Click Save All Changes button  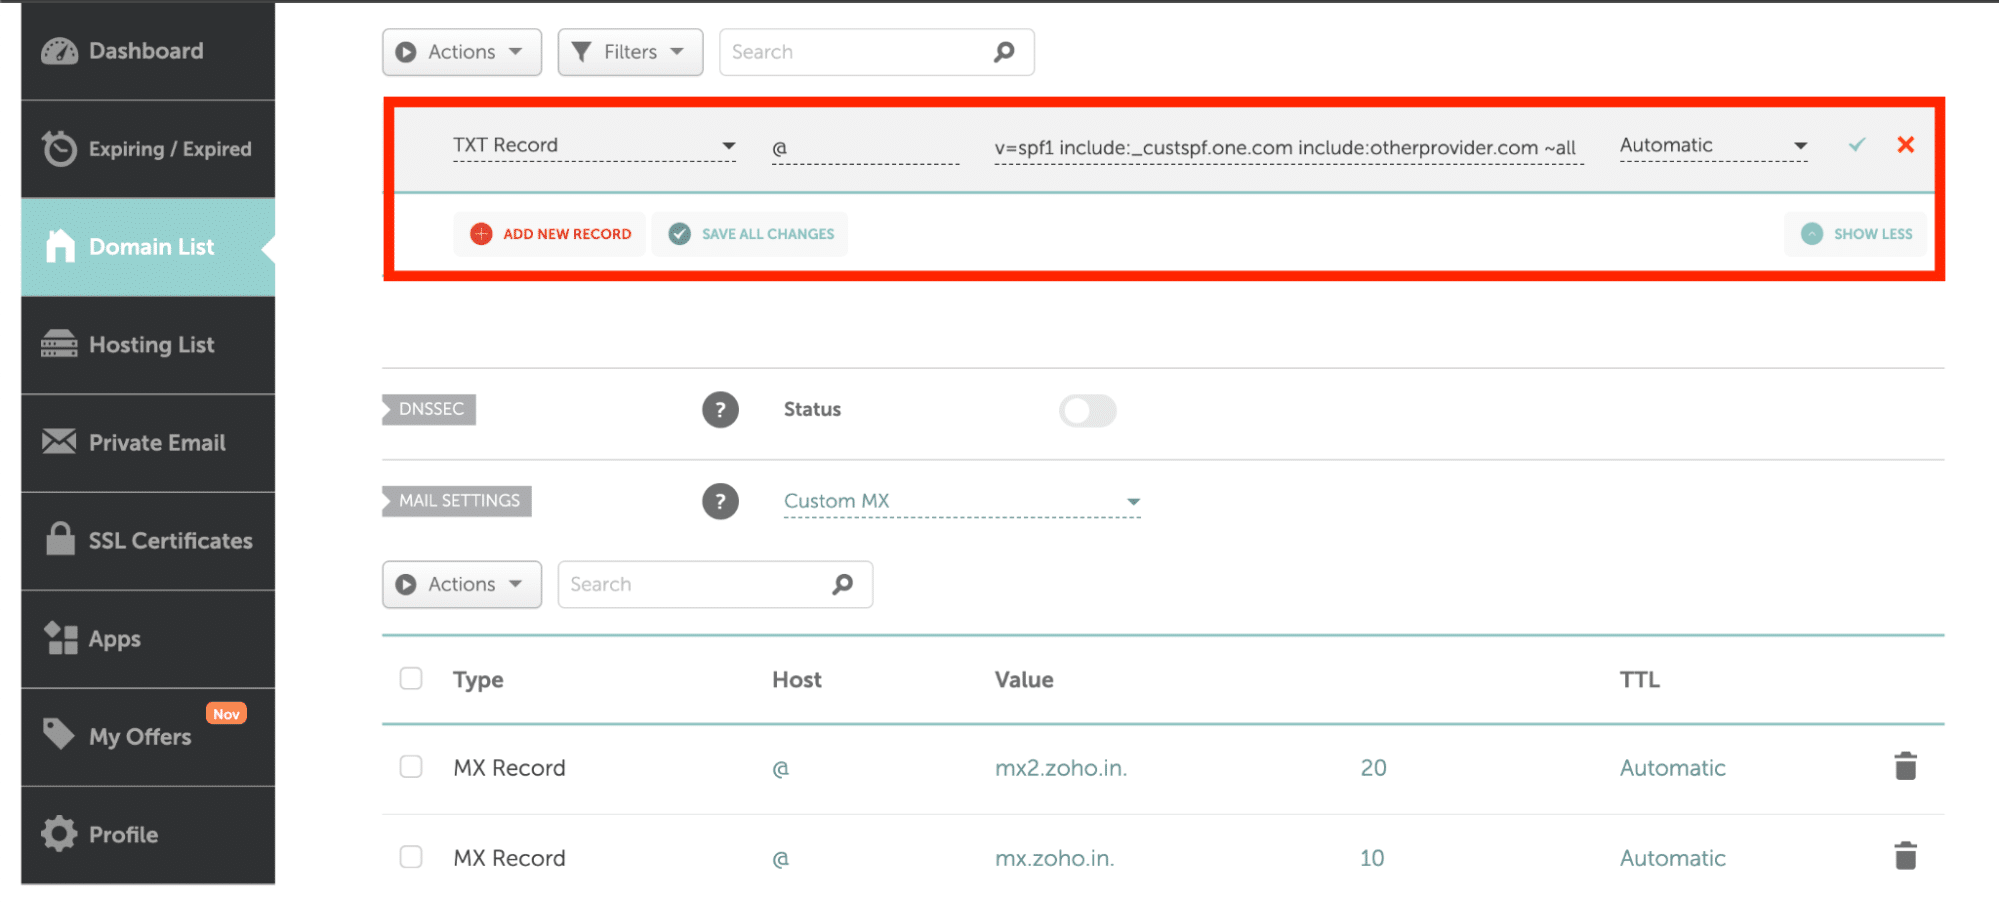point(751,234)
